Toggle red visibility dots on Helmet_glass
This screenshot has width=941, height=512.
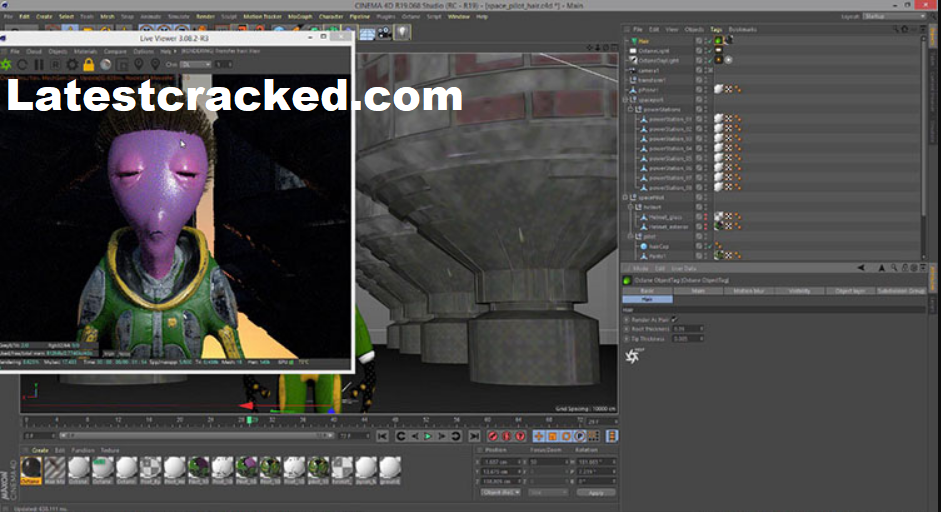pos(706,217)
